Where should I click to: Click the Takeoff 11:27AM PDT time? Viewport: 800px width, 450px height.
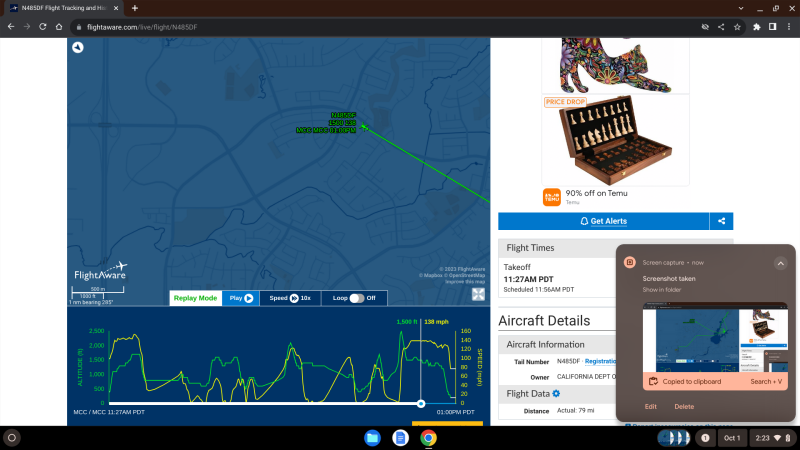(528, 279)
